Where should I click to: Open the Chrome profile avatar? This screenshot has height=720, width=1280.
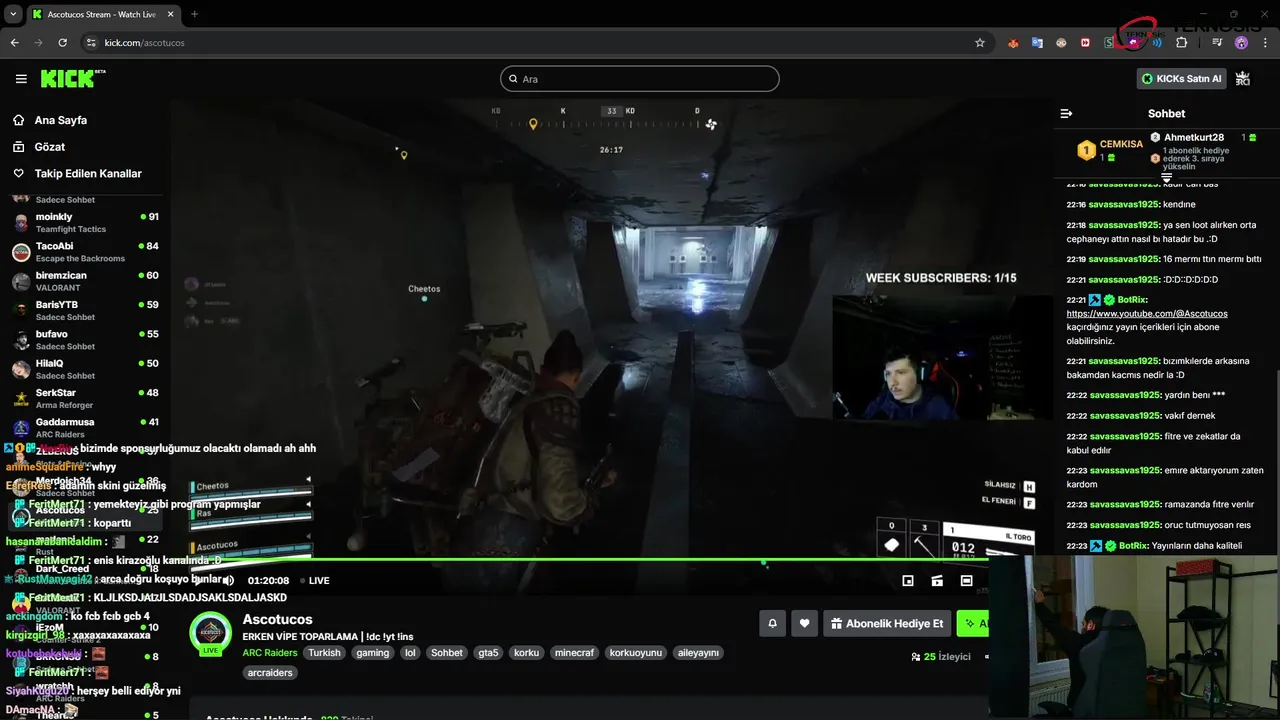(1241, 43)
